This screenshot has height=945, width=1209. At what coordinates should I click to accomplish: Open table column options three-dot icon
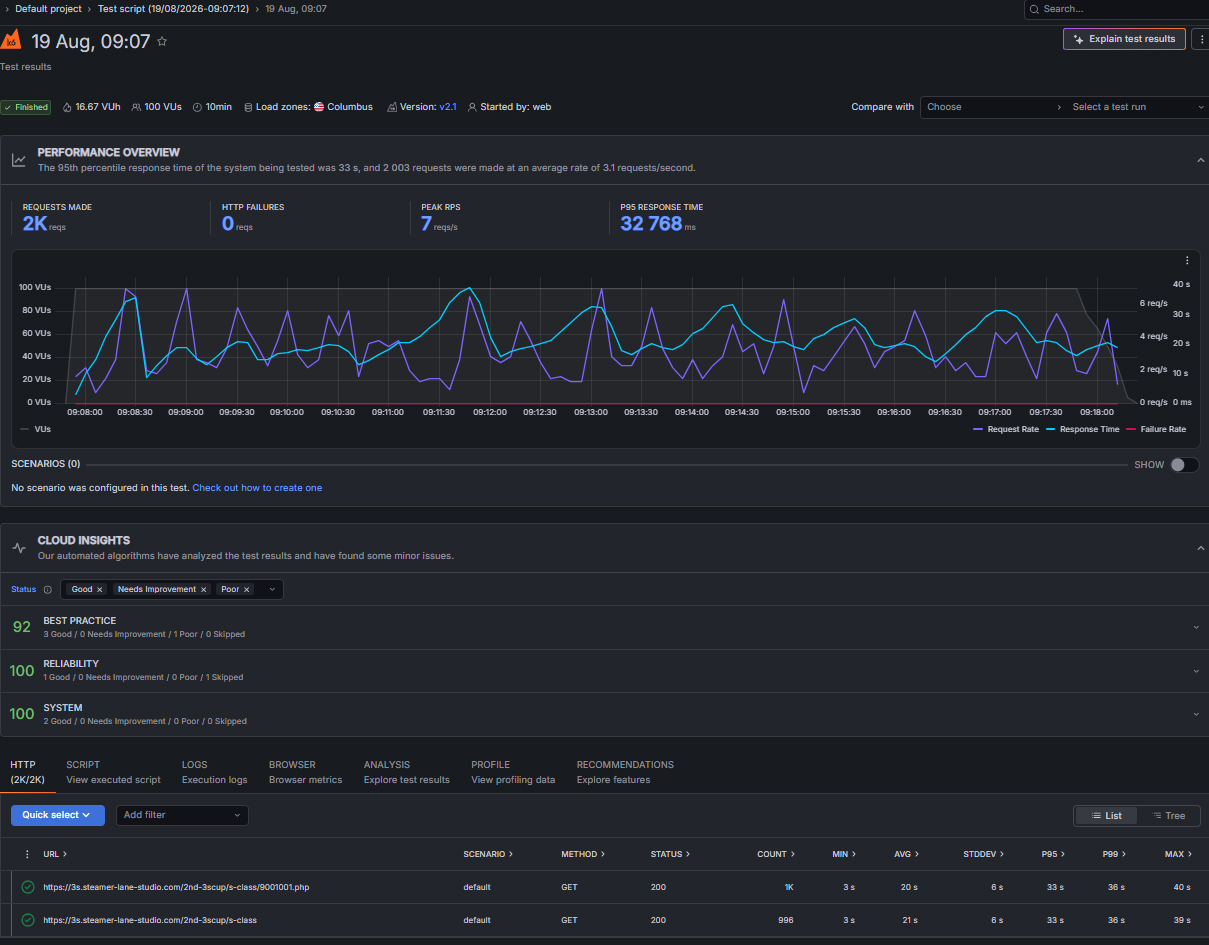[x=28, y=854]
